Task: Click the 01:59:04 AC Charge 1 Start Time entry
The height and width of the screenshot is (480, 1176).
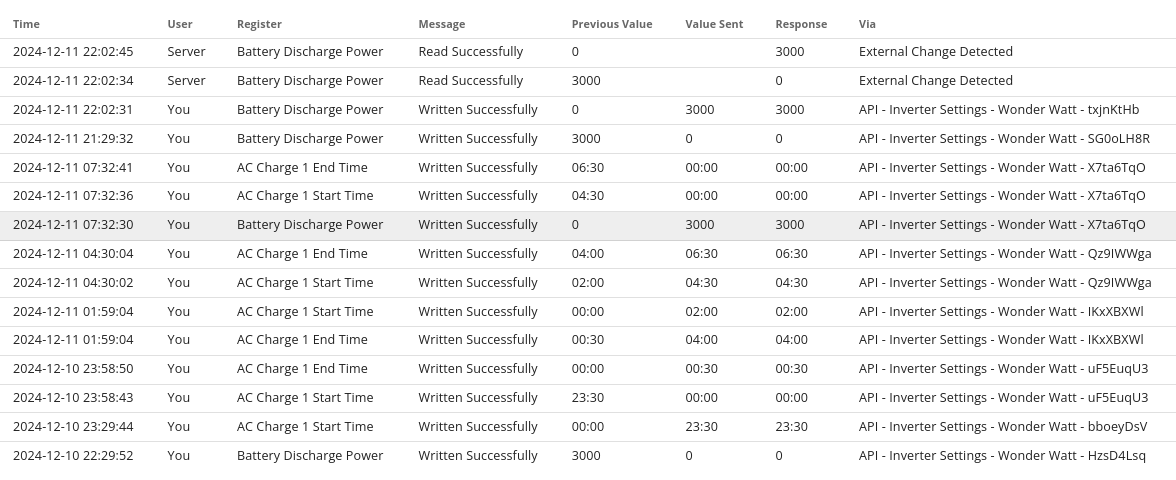Action: tap(305, 311)
